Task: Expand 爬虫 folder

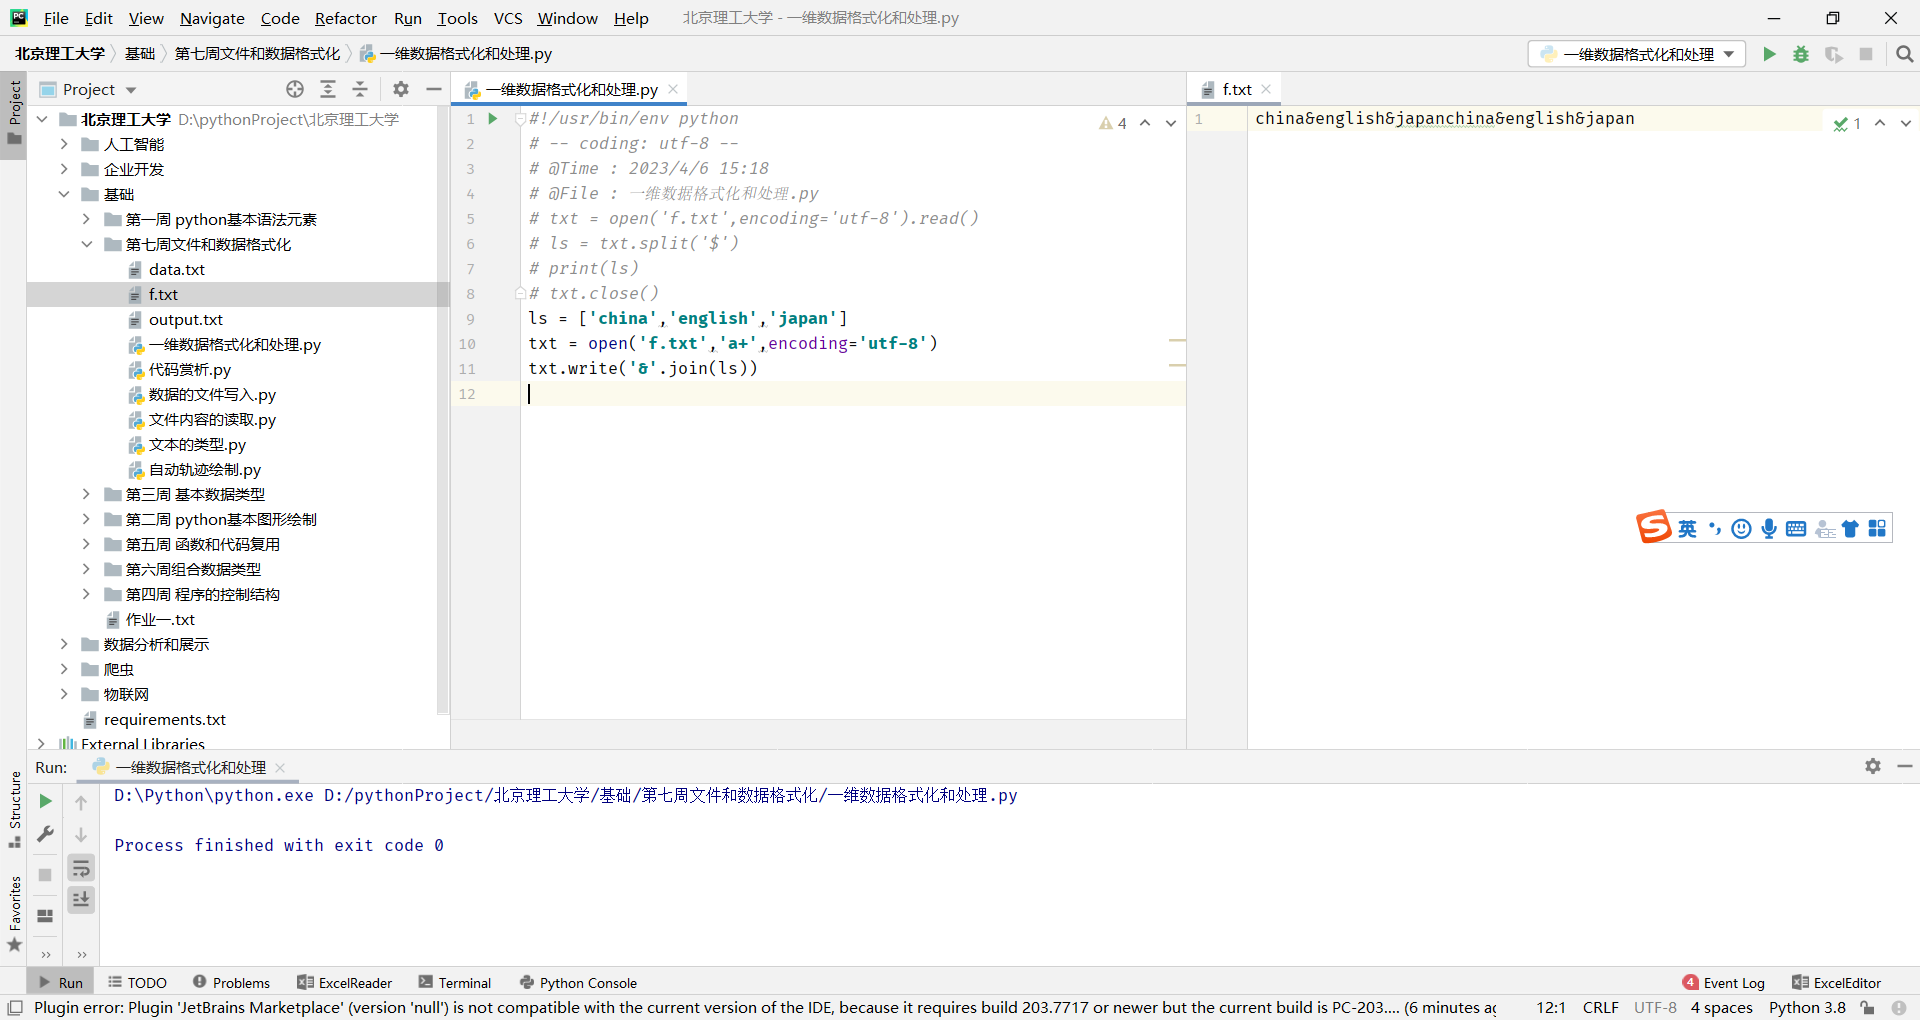Action: (64, 669)
